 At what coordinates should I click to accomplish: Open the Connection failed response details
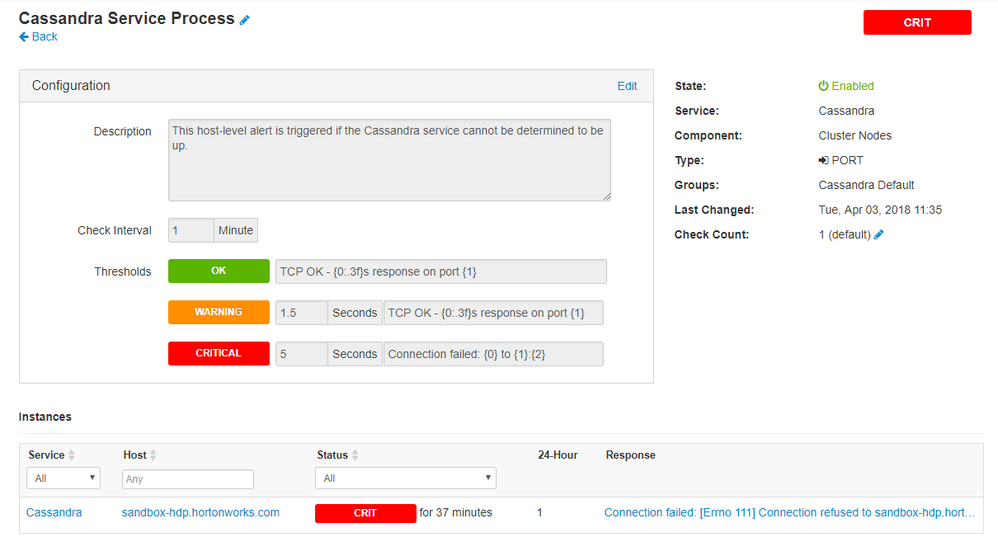point(789,513)
